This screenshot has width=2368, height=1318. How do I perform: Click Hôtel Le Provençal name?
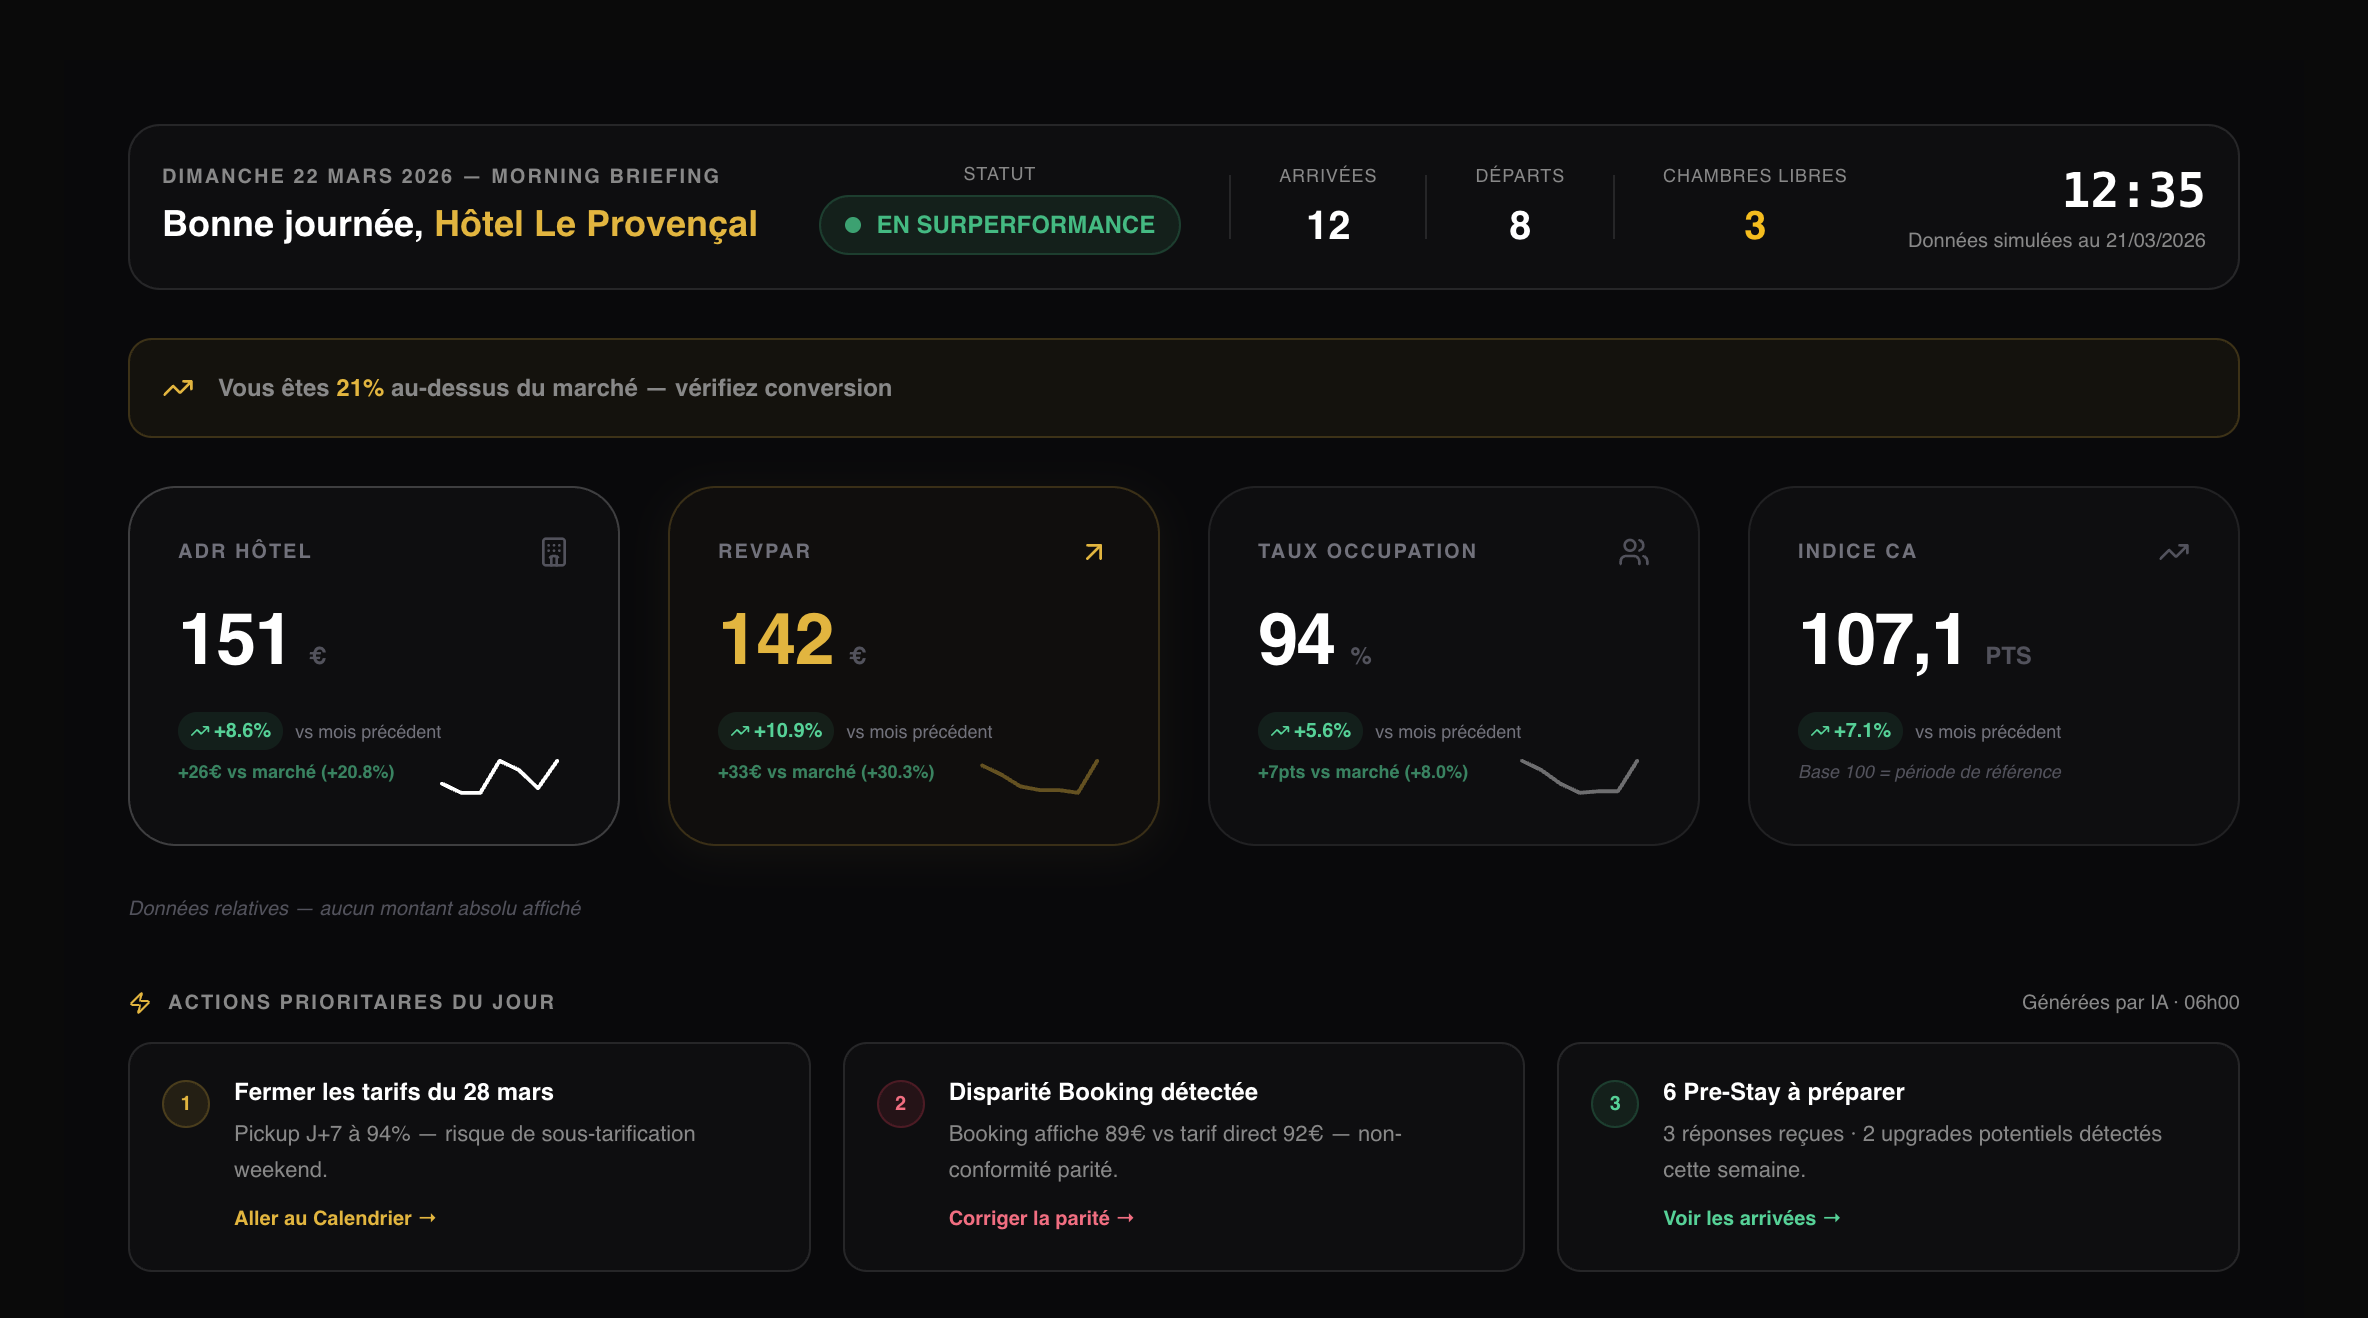[596, 224]
